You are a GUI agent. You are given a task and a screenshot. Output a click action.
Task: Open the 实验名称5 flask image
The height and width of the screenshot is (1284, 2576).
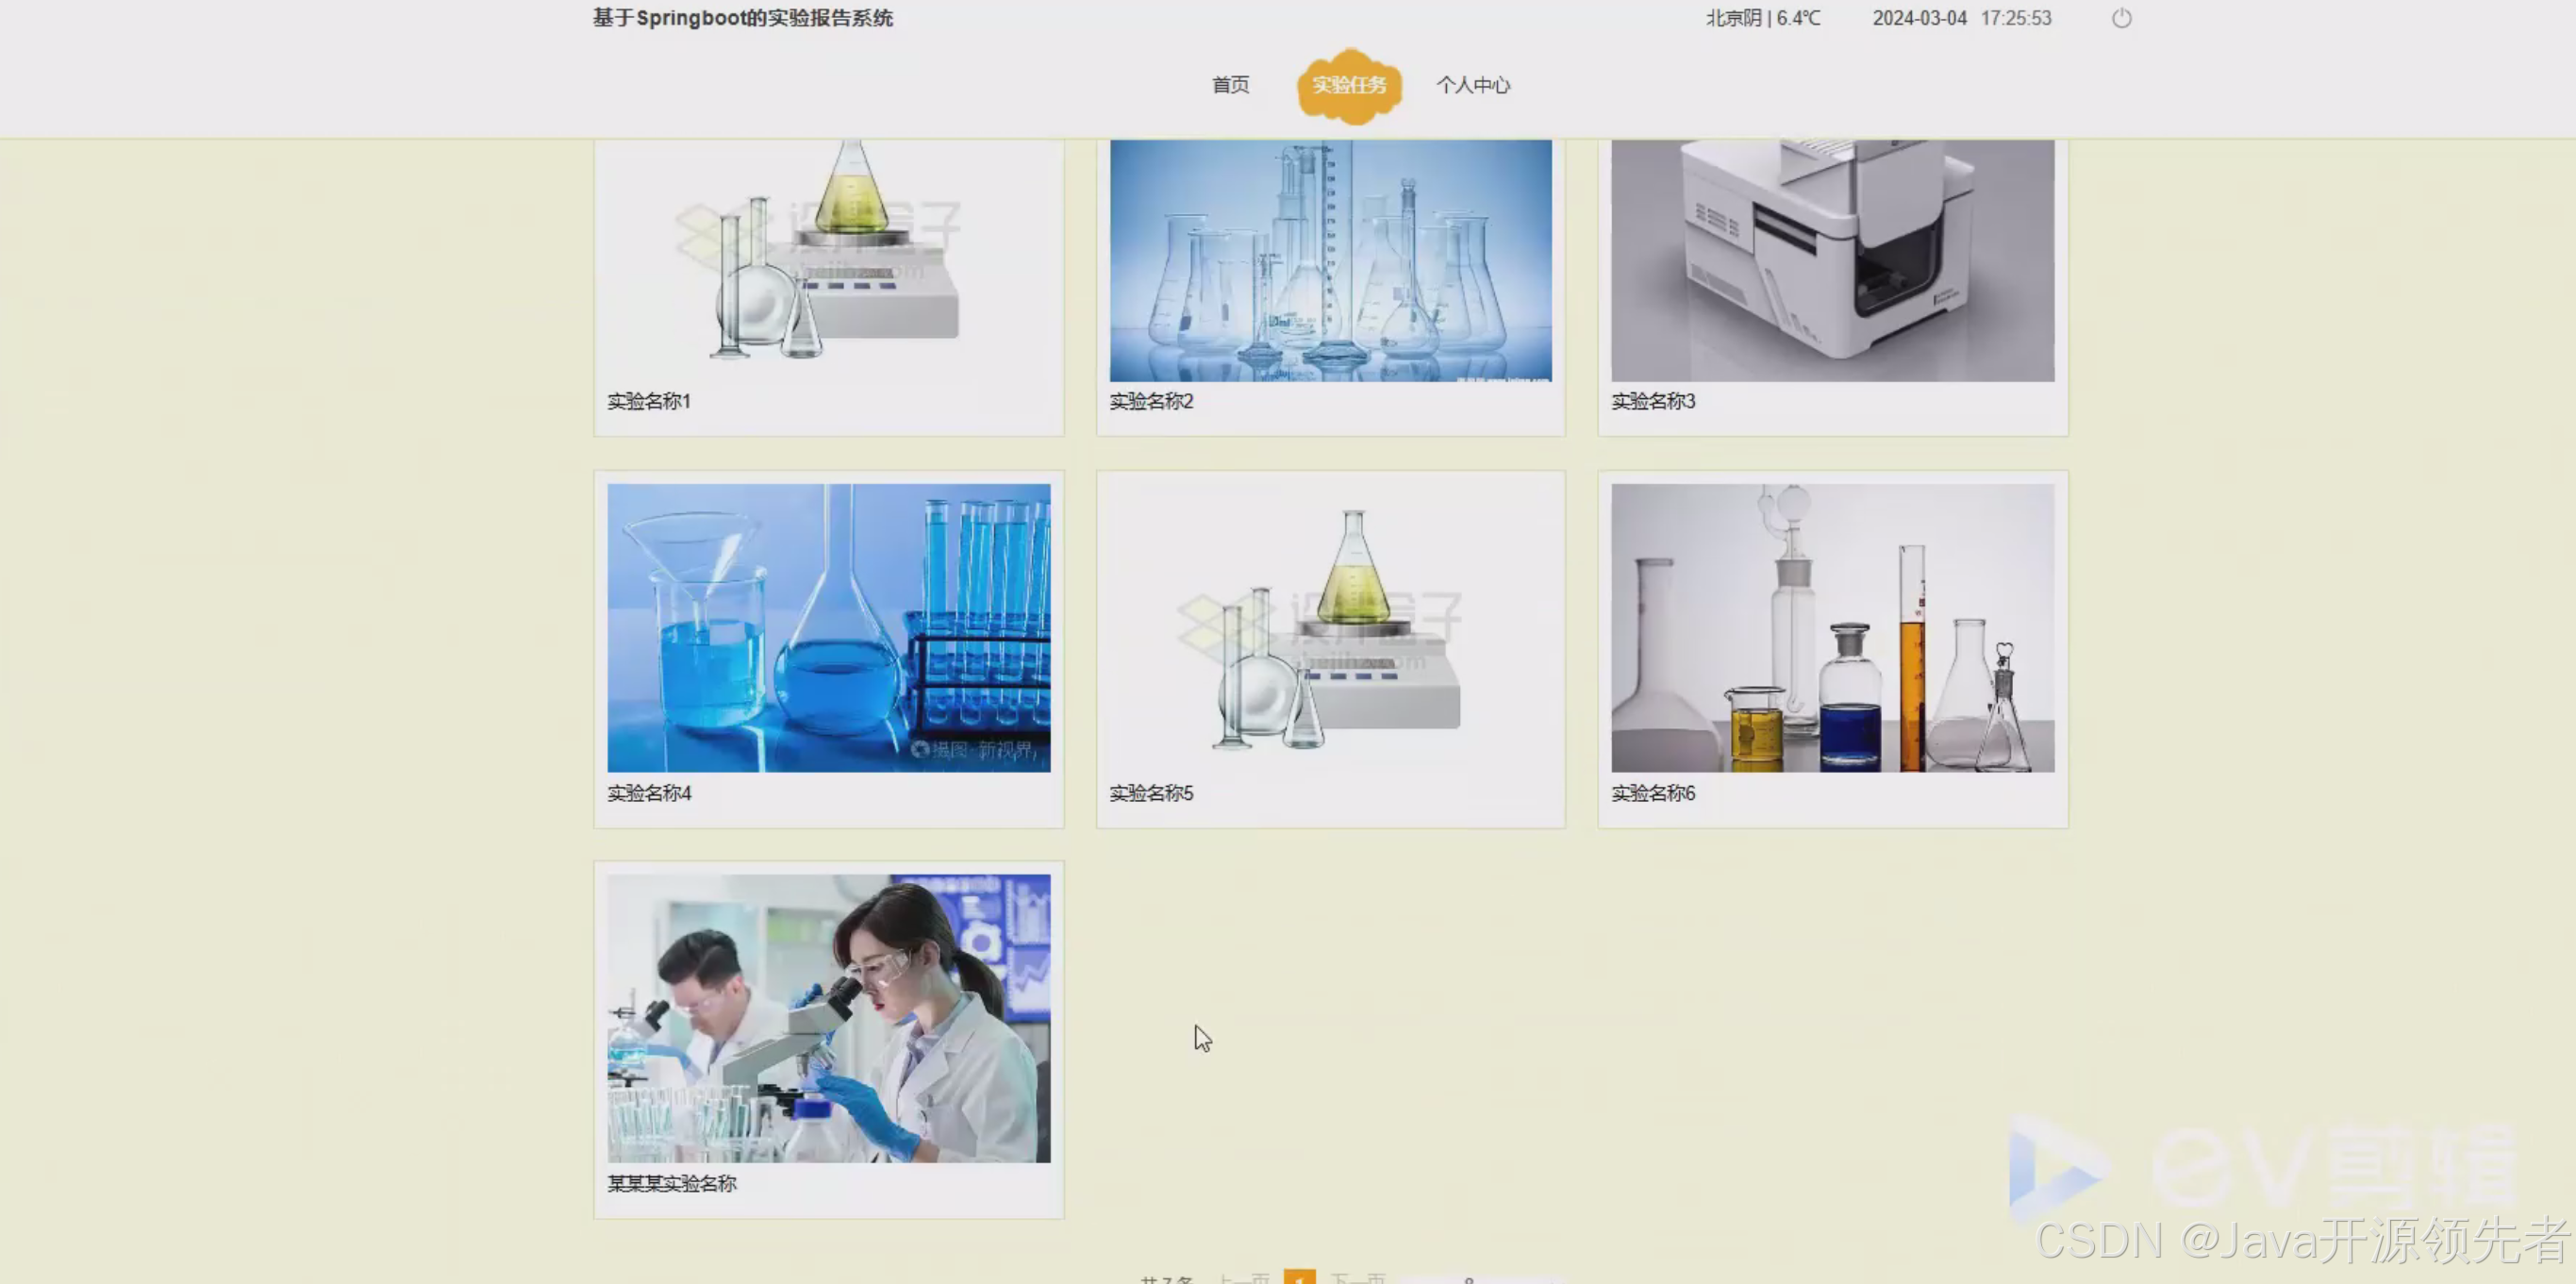tap(1330, 628)
